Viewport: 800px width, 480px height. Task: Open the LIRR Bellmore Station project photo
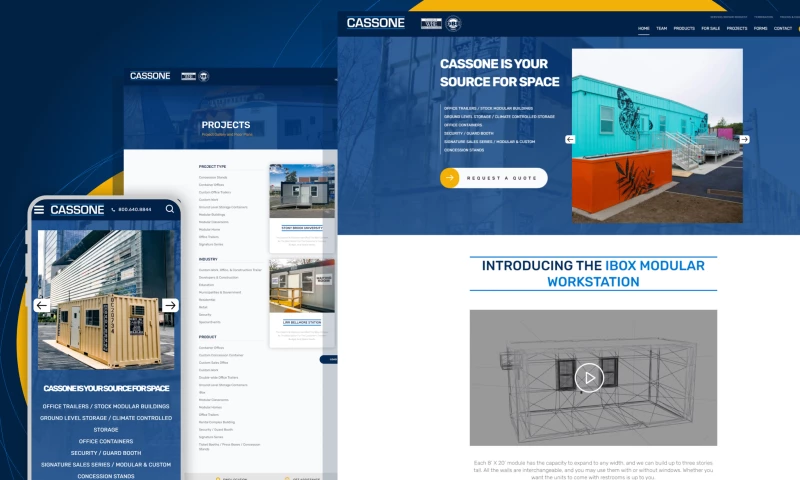tap(302, 286)
